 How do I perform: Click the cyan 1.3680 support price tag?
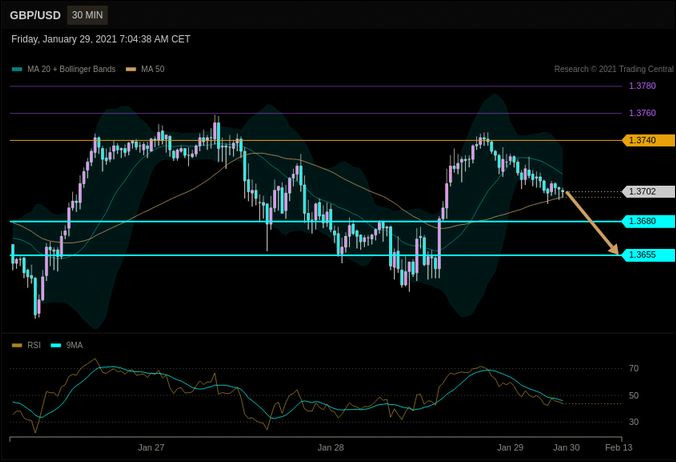pos(648,221)
